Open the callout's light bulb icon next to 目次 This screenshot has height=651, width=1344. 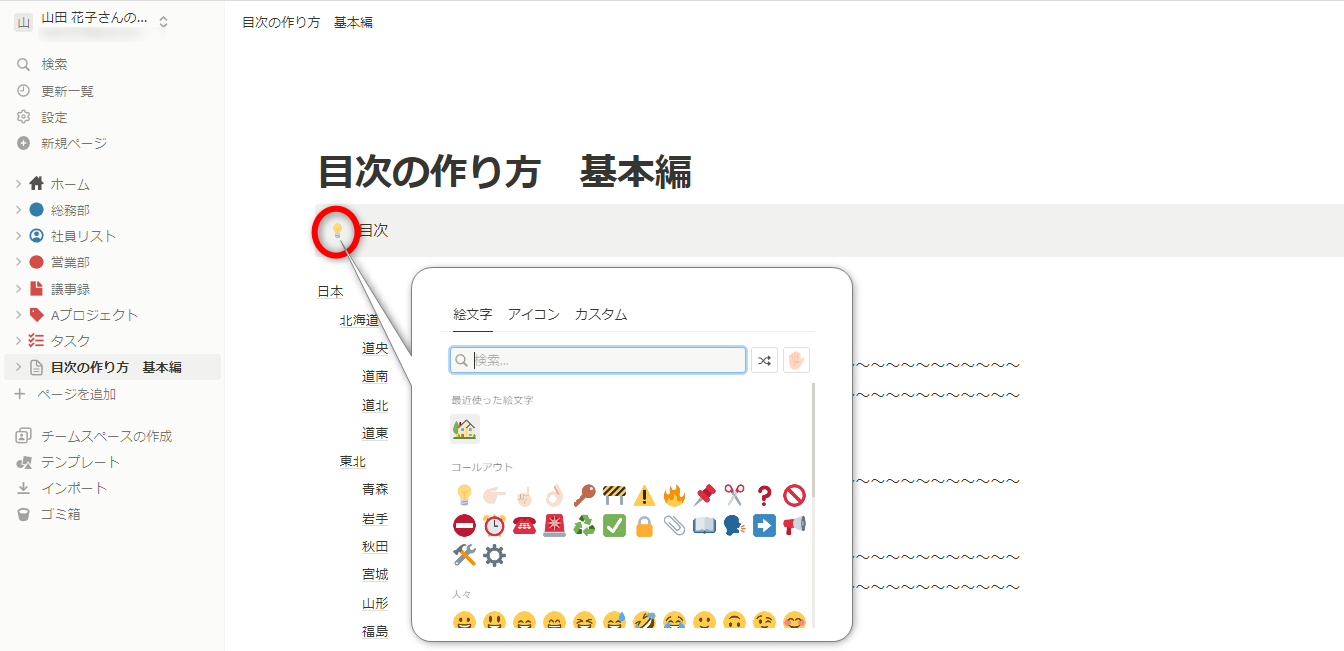coord(337,230)
